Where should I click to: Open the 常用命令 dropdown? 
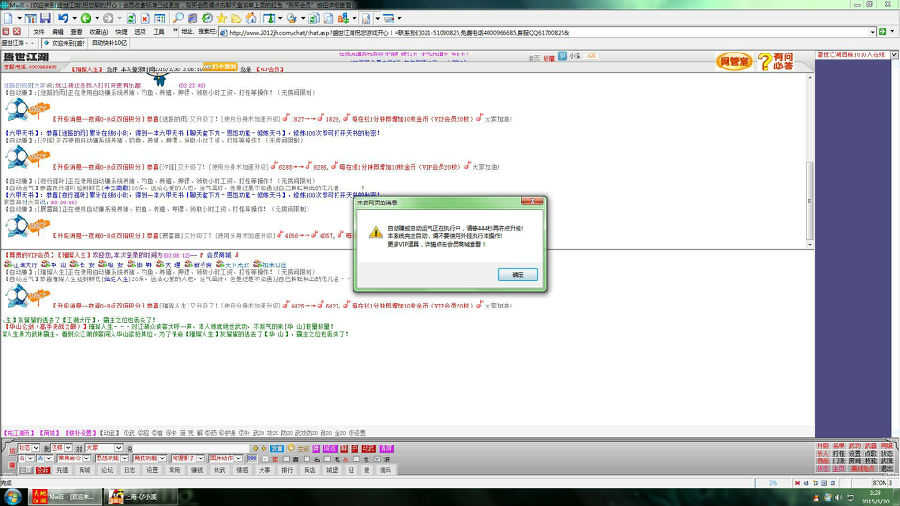73,458
